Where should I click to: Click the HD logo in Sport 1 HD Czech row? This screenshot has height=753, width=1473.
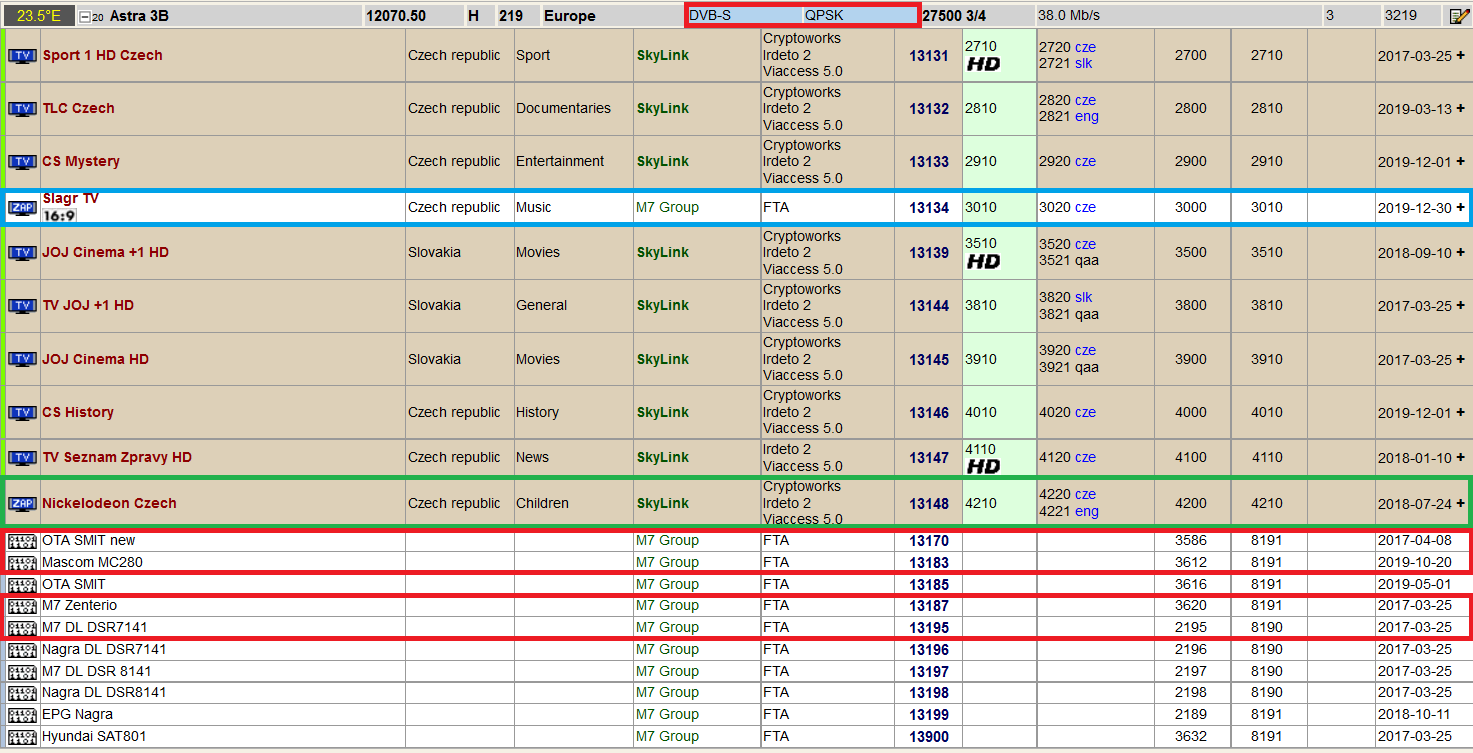coord(983,65)
